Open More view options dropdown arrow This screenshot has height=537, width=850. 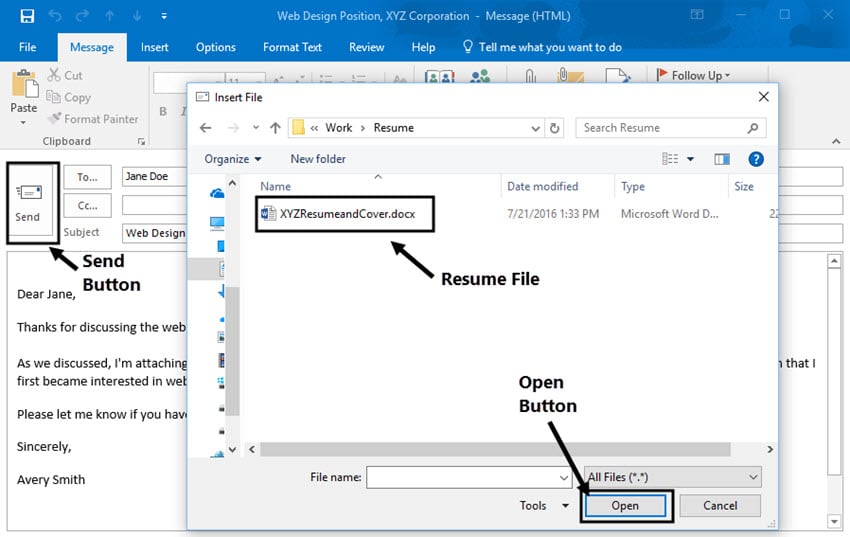pyautogui.click(x=691, y=159)
